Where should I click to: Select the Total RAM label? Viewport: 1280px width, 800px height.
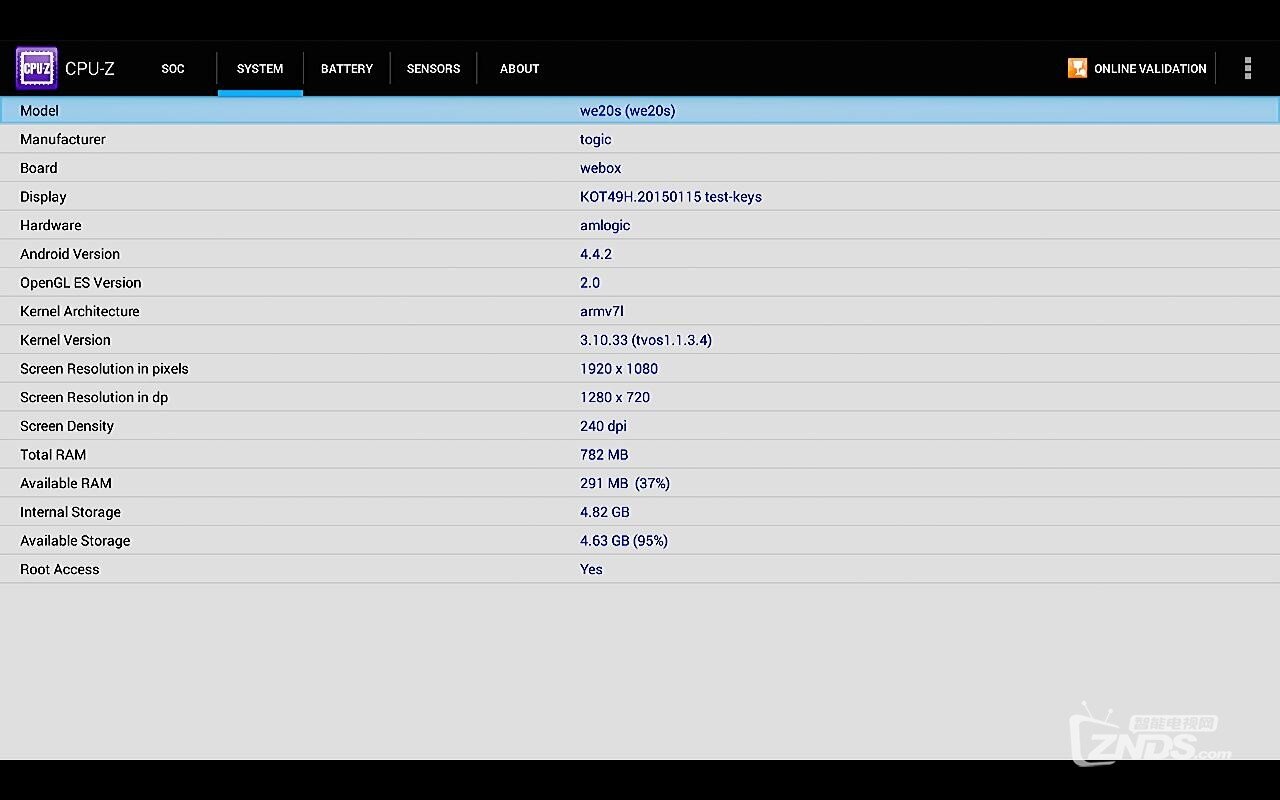tap(53, 455)
